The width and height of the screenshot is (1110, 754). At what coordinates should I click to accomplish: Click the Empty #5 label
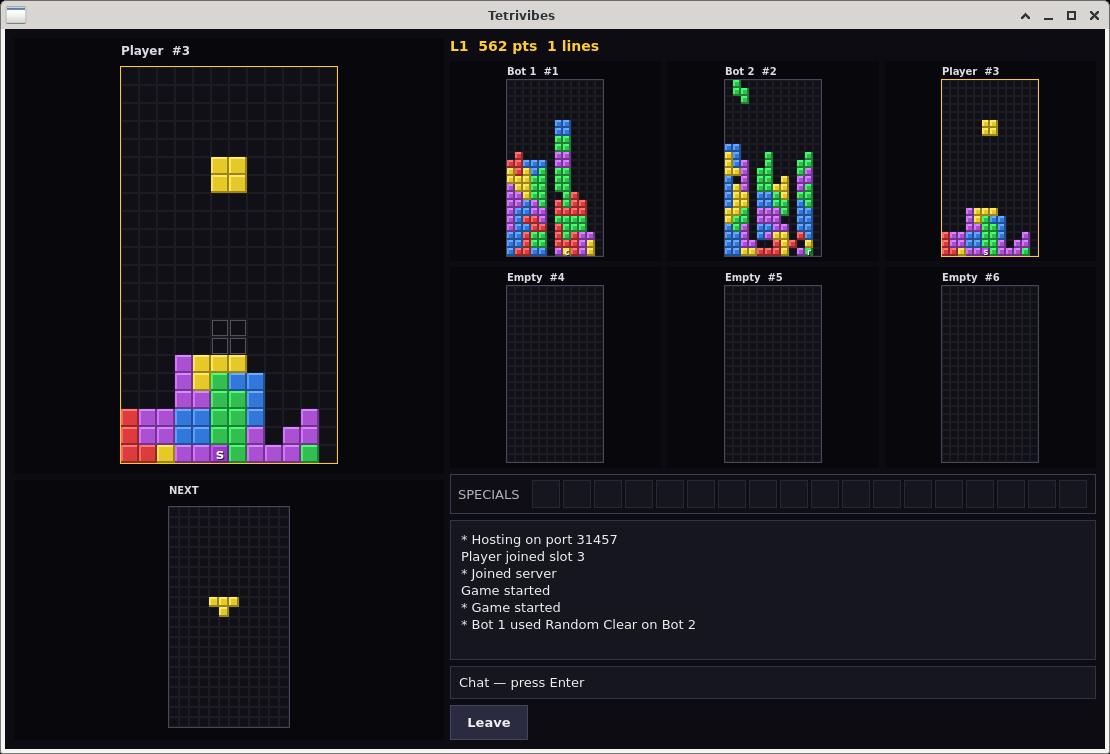pos(753,277)
